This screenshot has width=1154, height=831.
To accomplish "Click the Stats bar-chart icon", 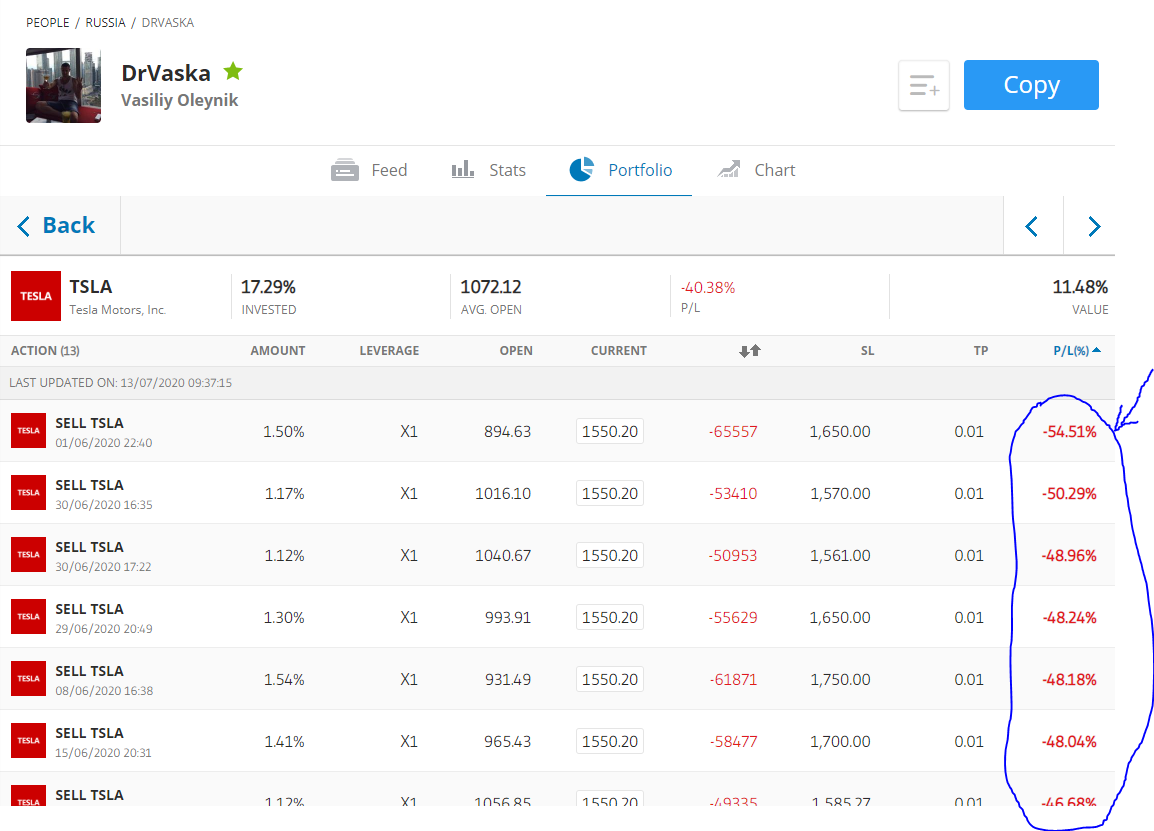I will pyautogui.click(x=462, y=170).
